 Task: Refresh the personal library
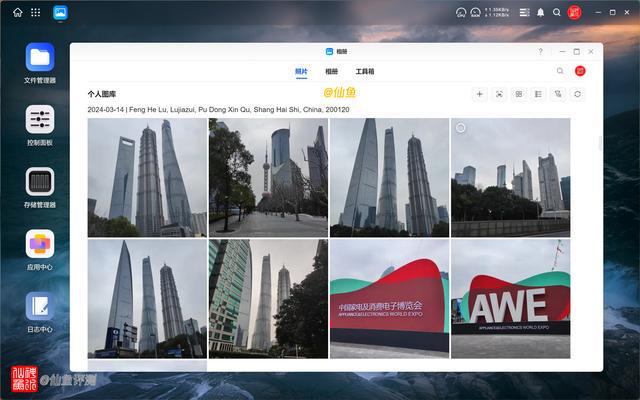coord(578,94)
